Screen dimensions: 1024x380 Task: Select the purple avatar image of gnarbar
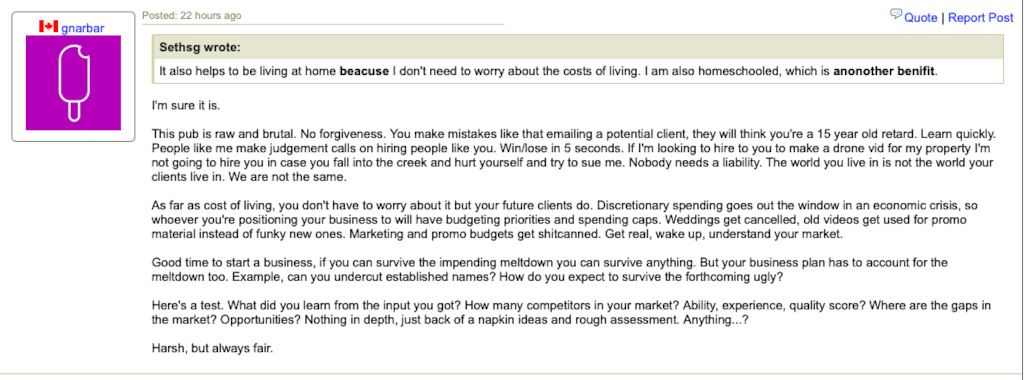[73, 83]
